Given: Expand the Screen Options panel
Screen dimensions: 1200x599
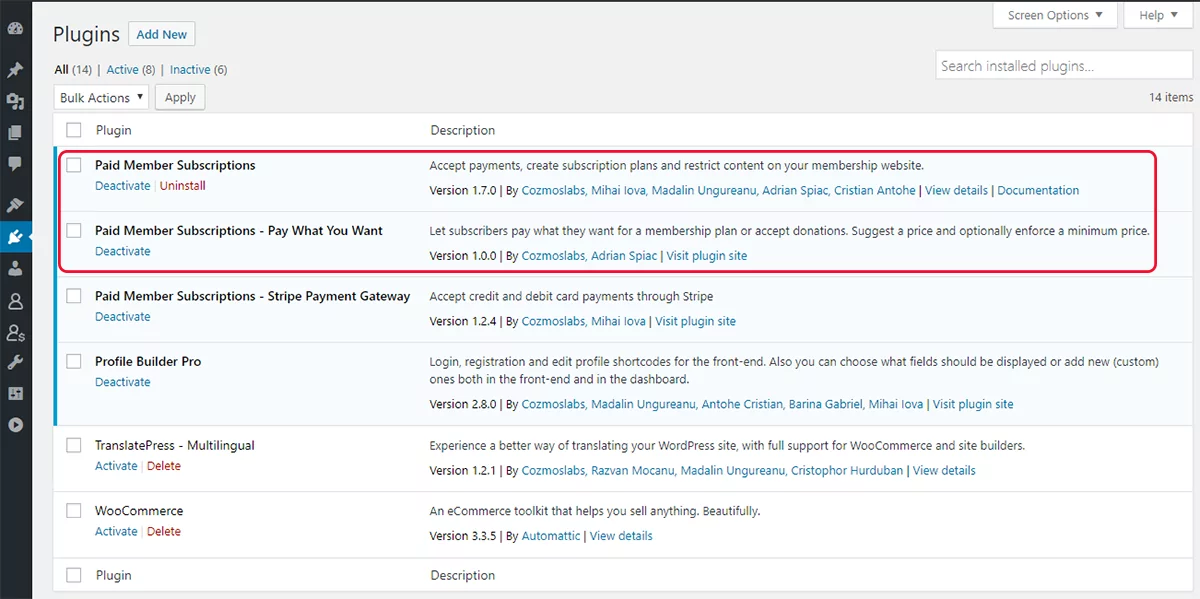Looking at the screenshot, I should click(1055, 15).
